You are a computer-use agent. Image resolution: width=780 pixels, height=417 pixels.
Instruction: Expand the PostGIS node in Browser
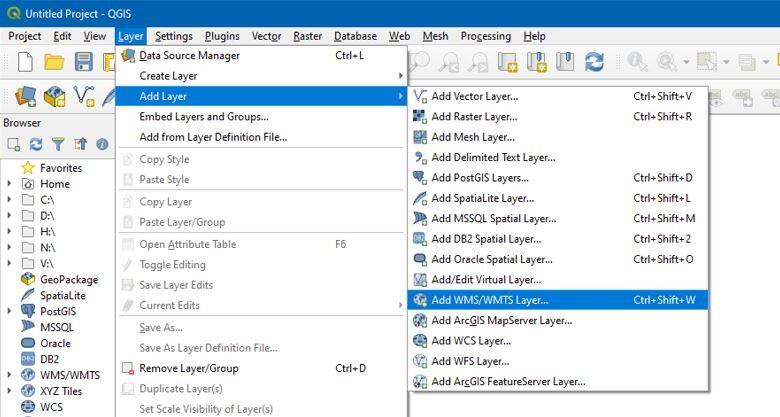coord(9,311)
